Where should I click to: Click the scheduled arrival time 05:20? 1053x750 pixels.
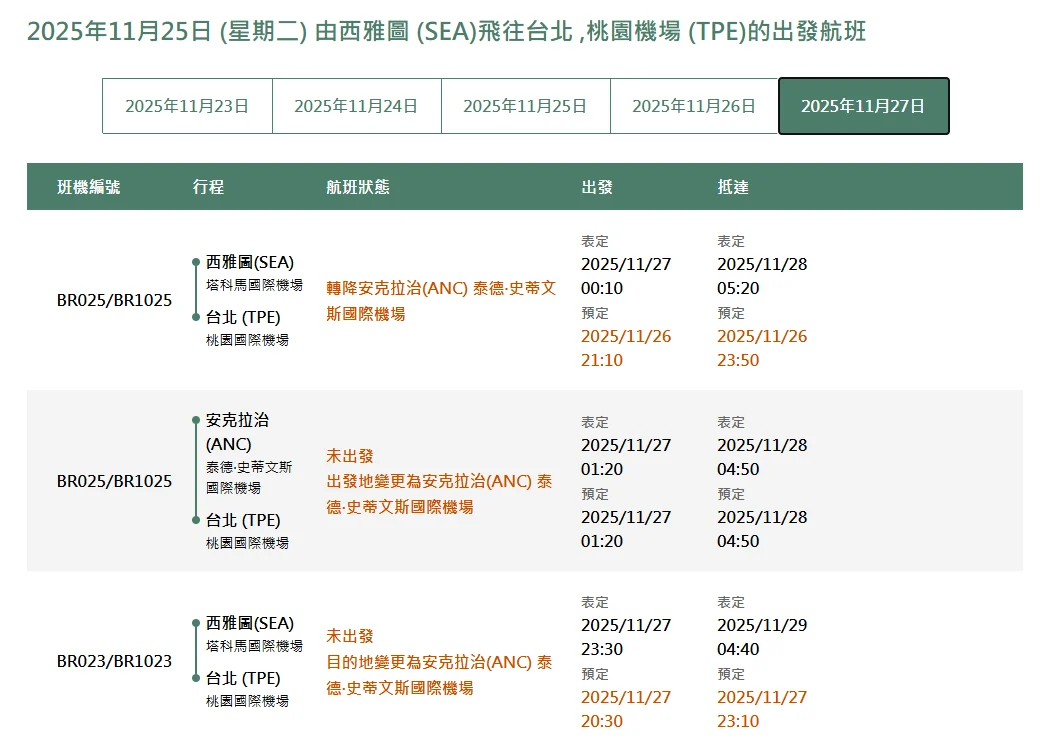[x=738, y=288]
